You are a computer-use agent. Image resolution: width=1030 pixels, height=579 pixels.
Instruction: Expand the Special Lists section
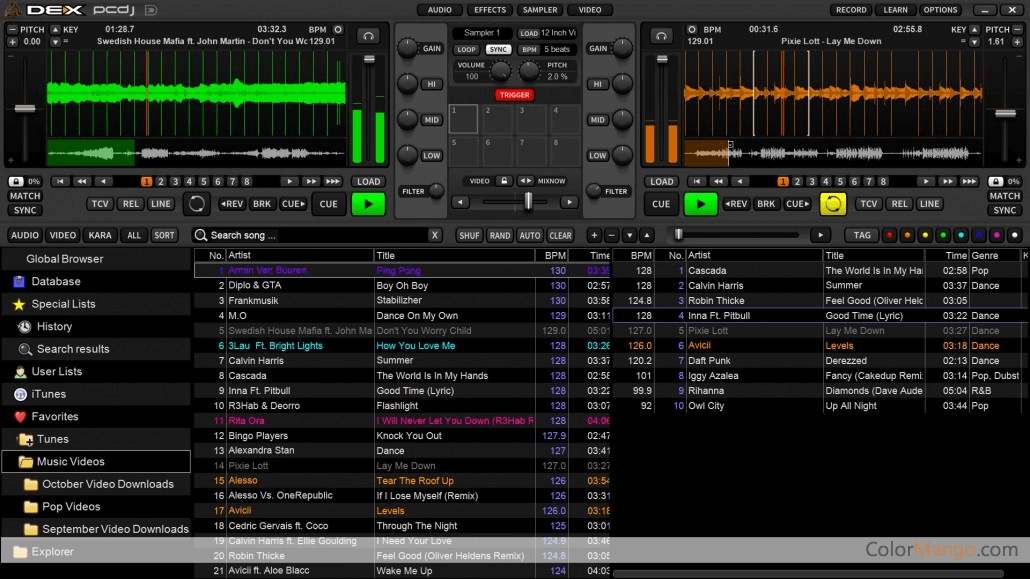tap(63, 304)
